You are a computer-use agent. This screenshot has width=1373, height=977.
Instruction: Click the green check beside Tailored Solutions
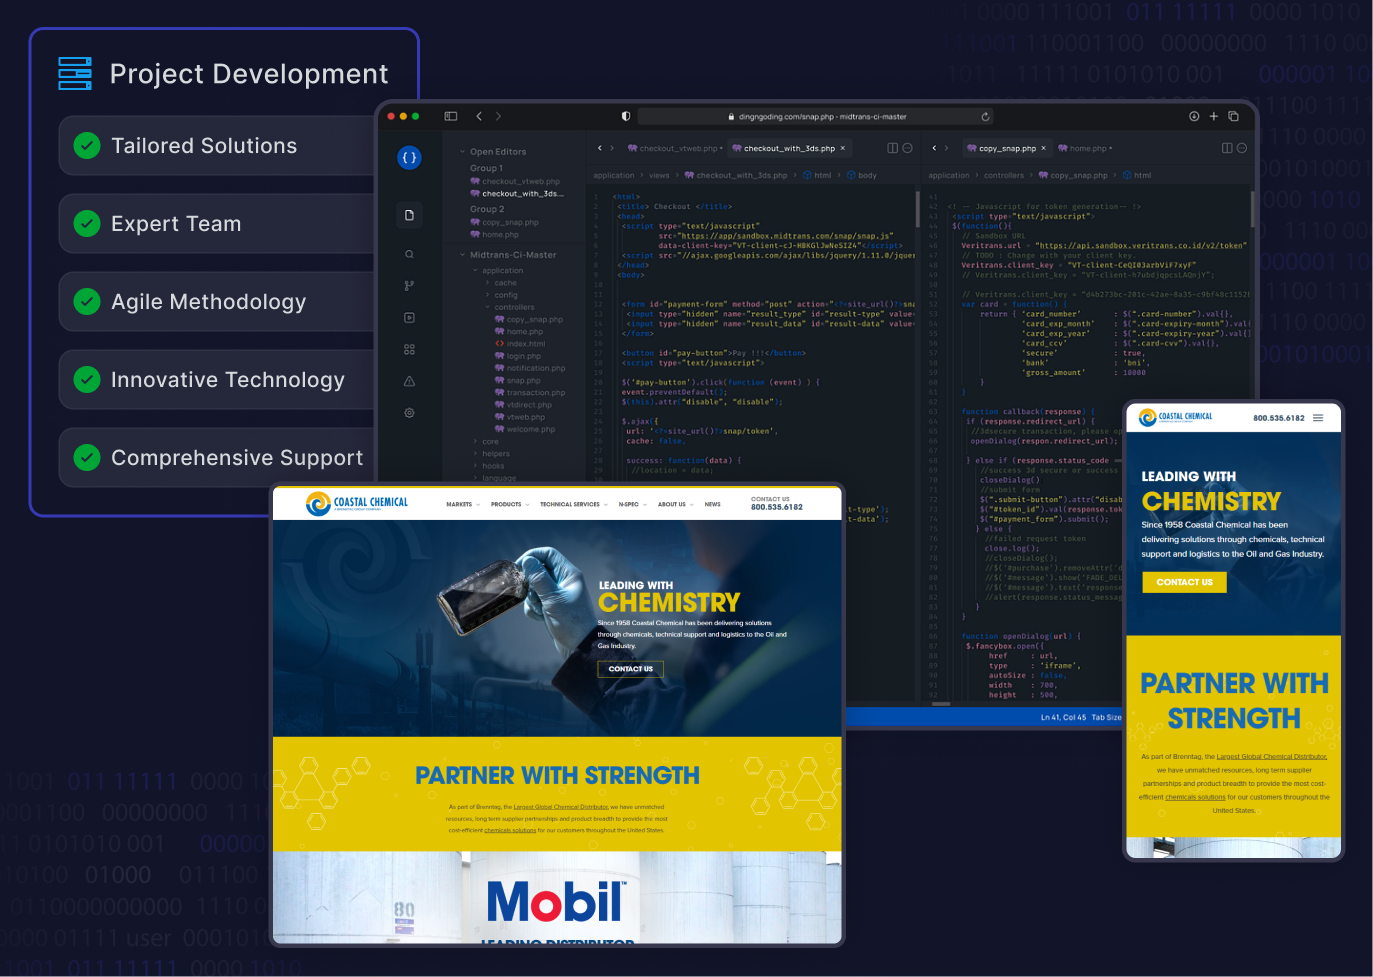pyautogui.click(x=87, y=146)
